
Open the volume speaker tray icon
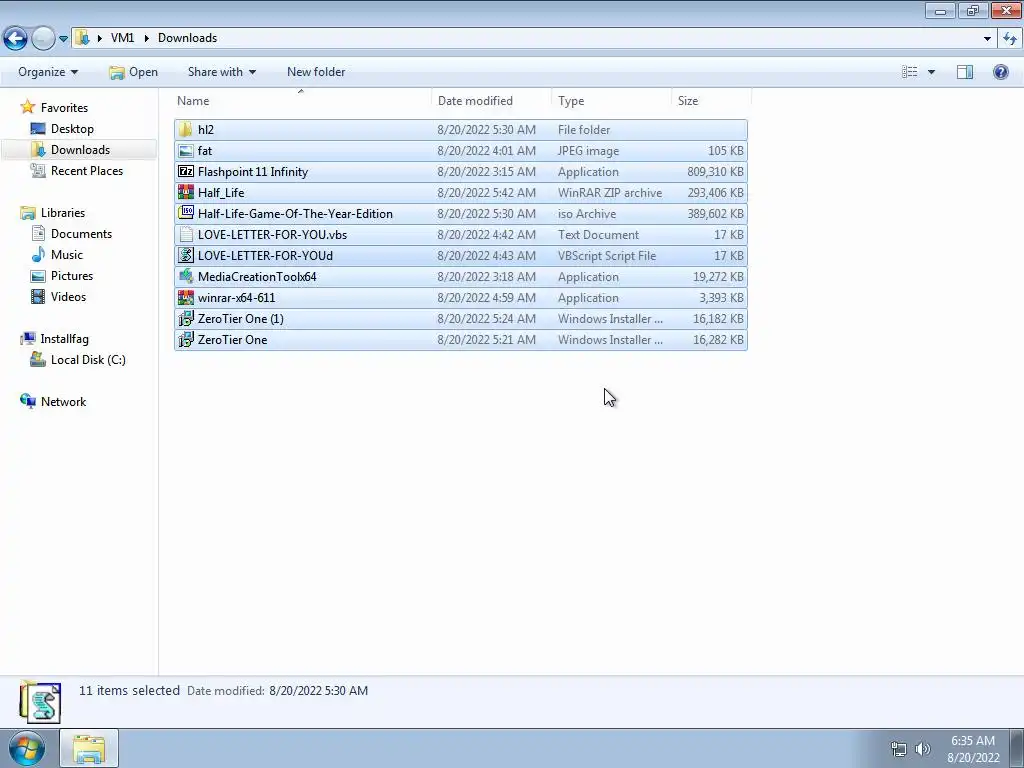pyautogui.click(x=922, y=748)
